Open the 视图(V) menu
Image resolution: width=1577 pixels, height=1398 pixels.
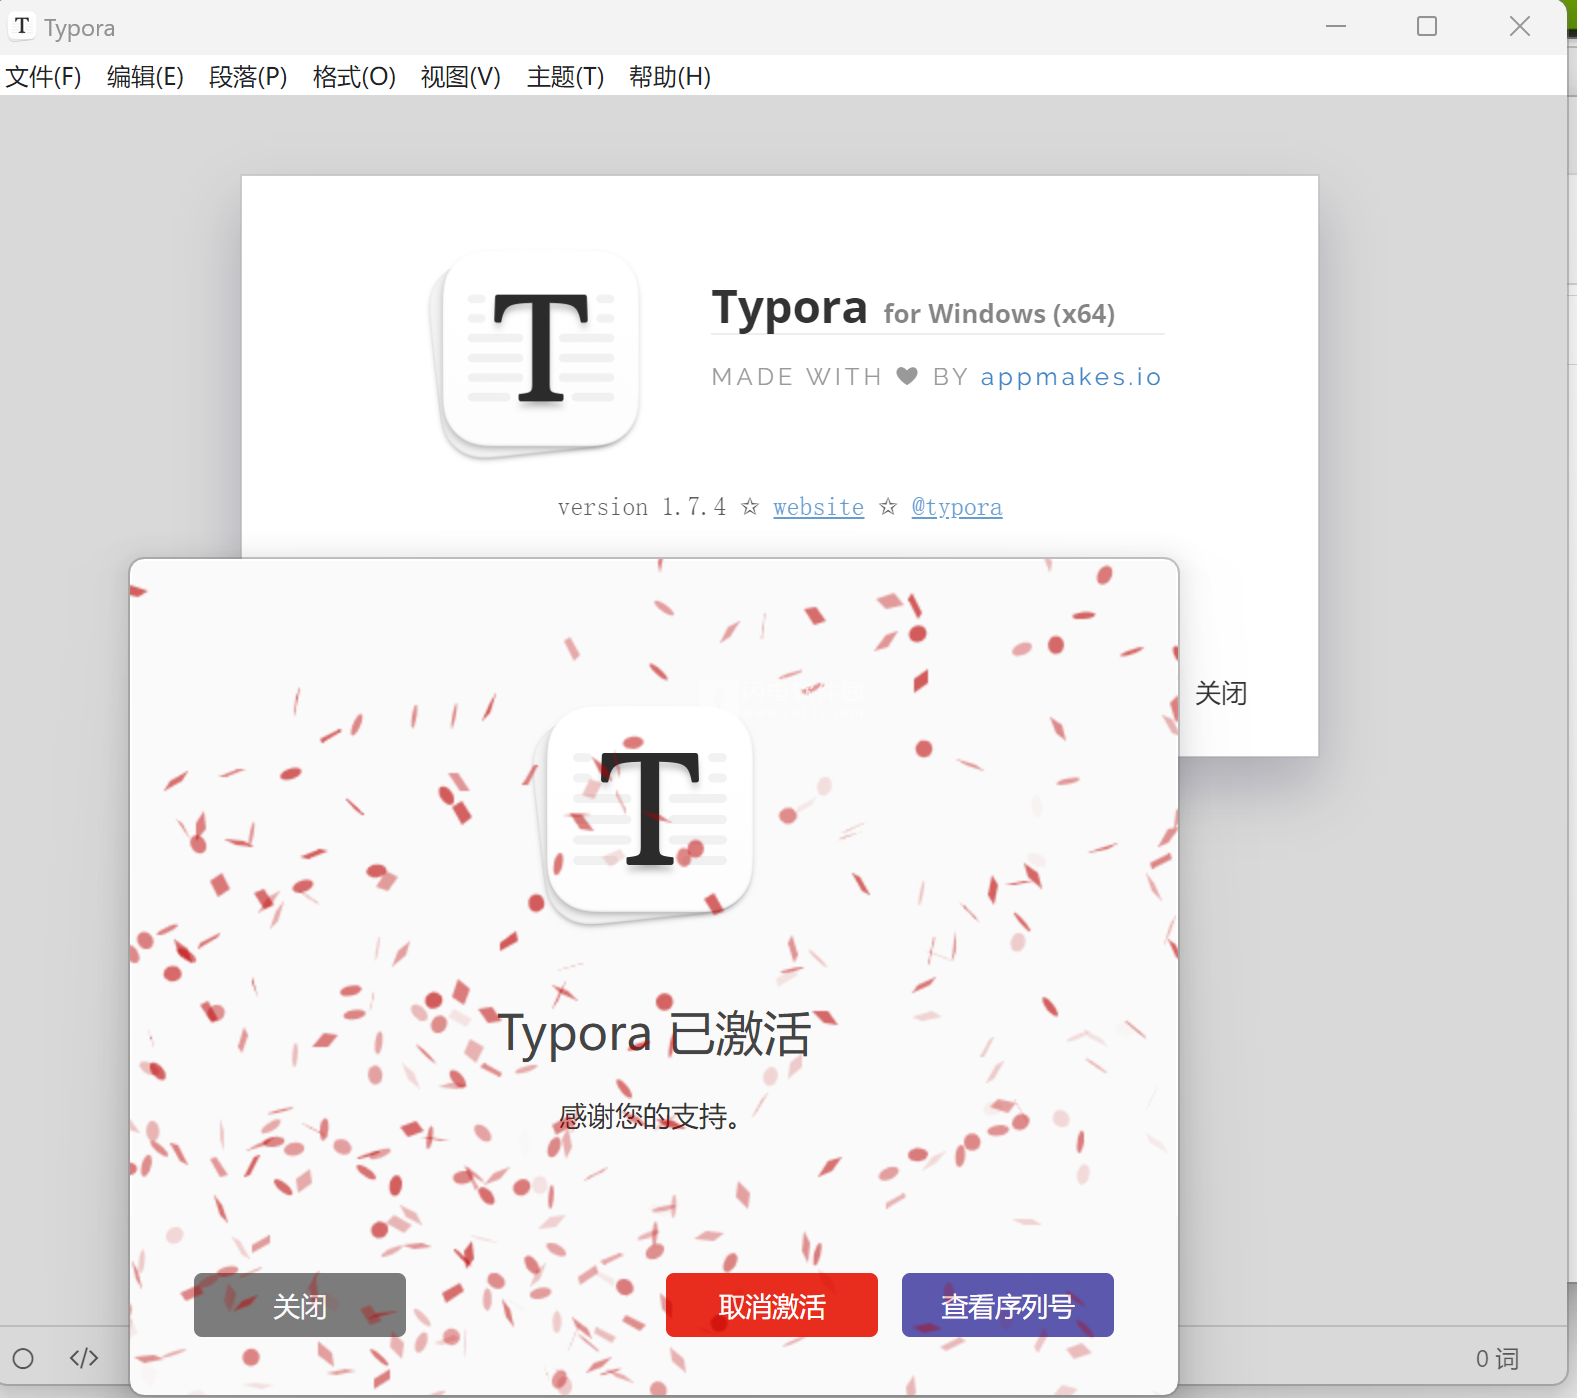pyautogui.click(x=461, y=77)
